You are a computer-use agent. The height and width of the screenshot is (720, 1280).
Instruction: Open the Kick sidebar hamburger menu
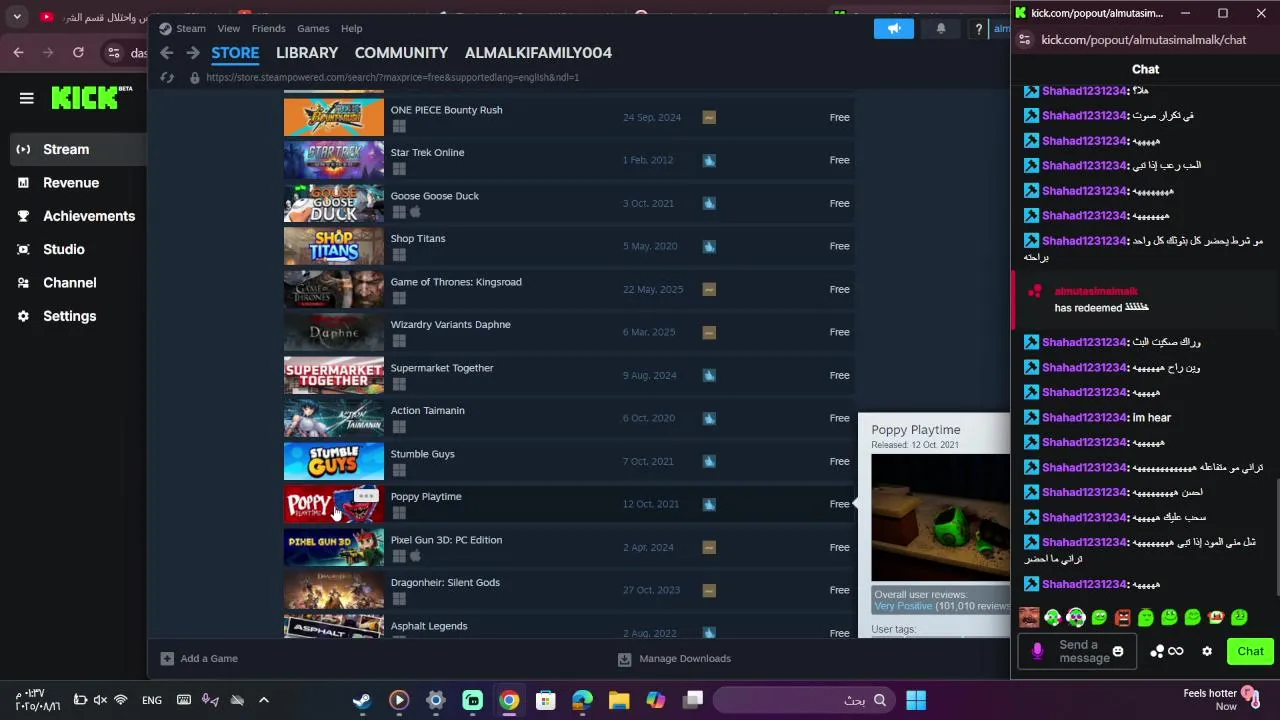pos(27,98)
